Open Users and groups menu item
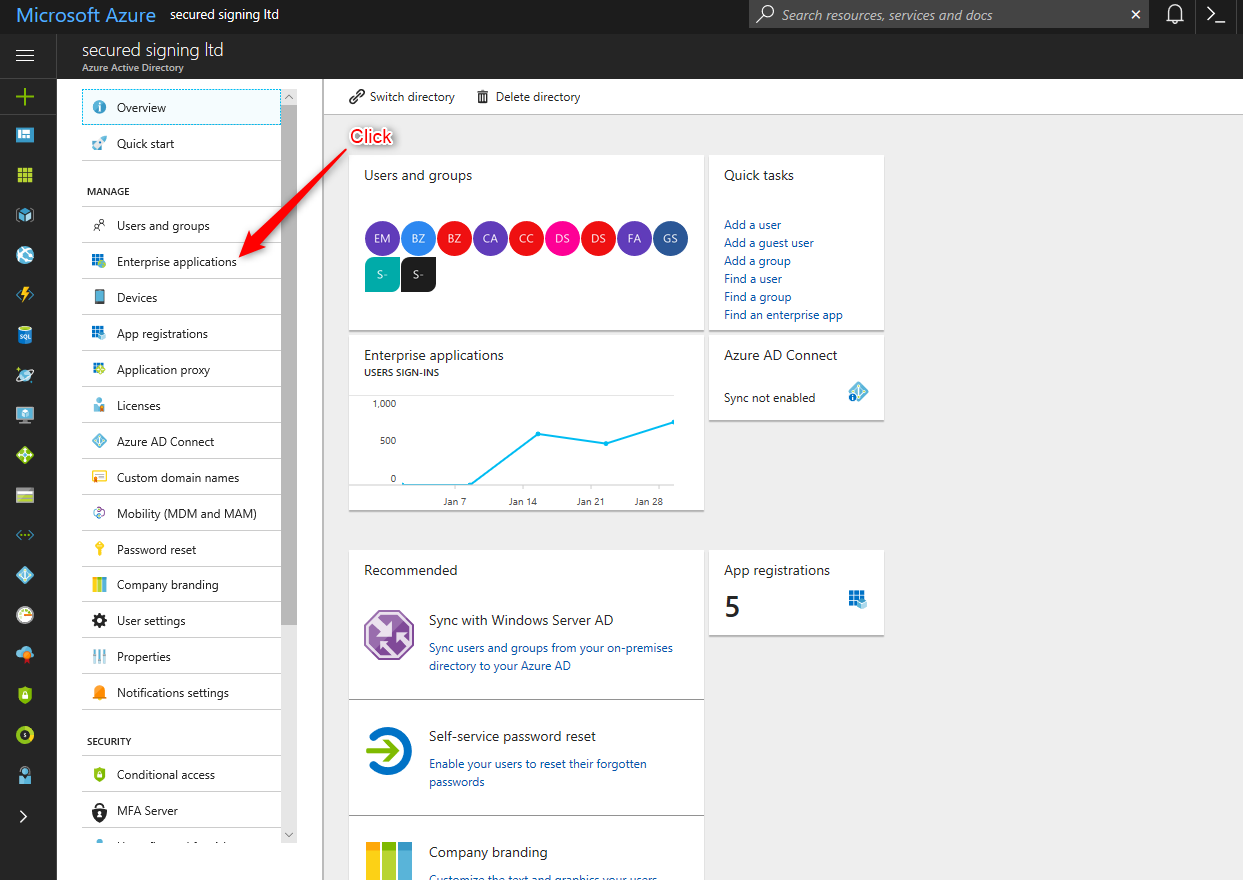 click(x=181, y=225)
